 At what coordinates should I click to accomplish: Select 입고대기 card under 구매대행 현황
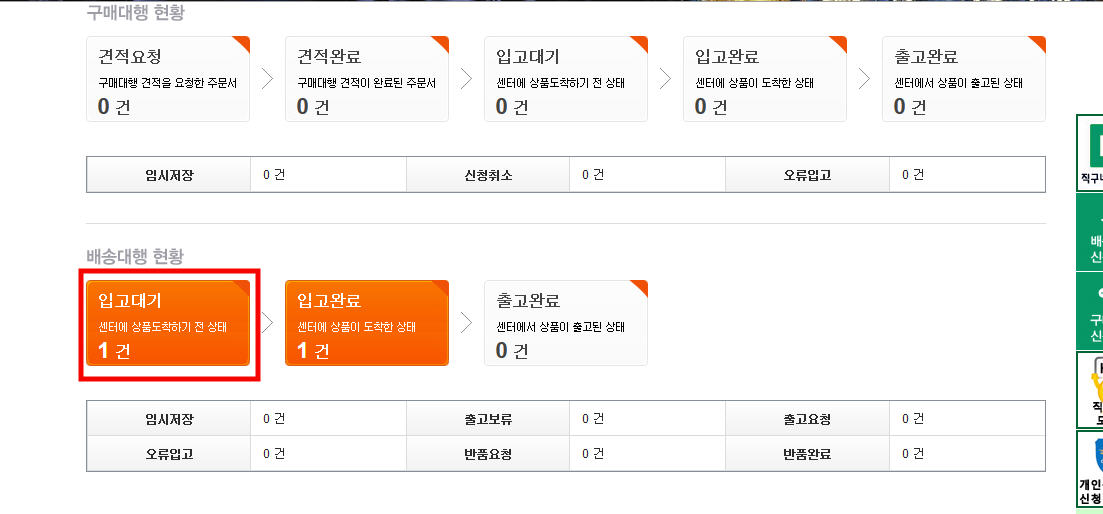coord(566,79)
